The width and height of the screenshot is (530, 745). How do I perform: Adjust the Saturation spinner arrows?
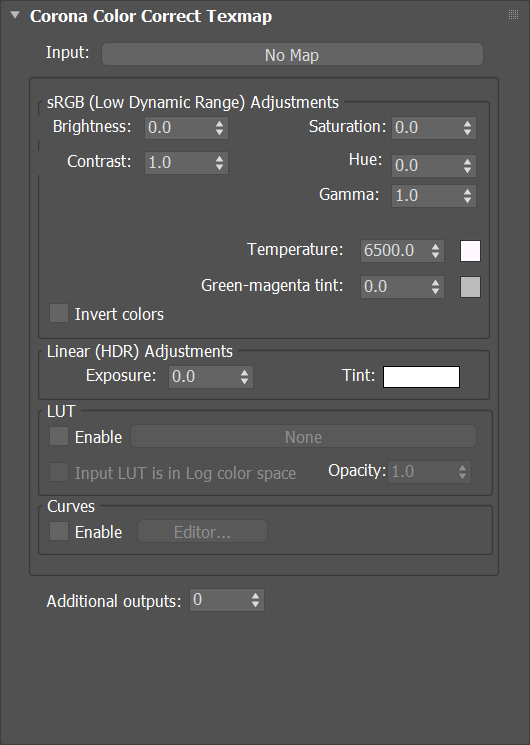[x=468, y=128]
